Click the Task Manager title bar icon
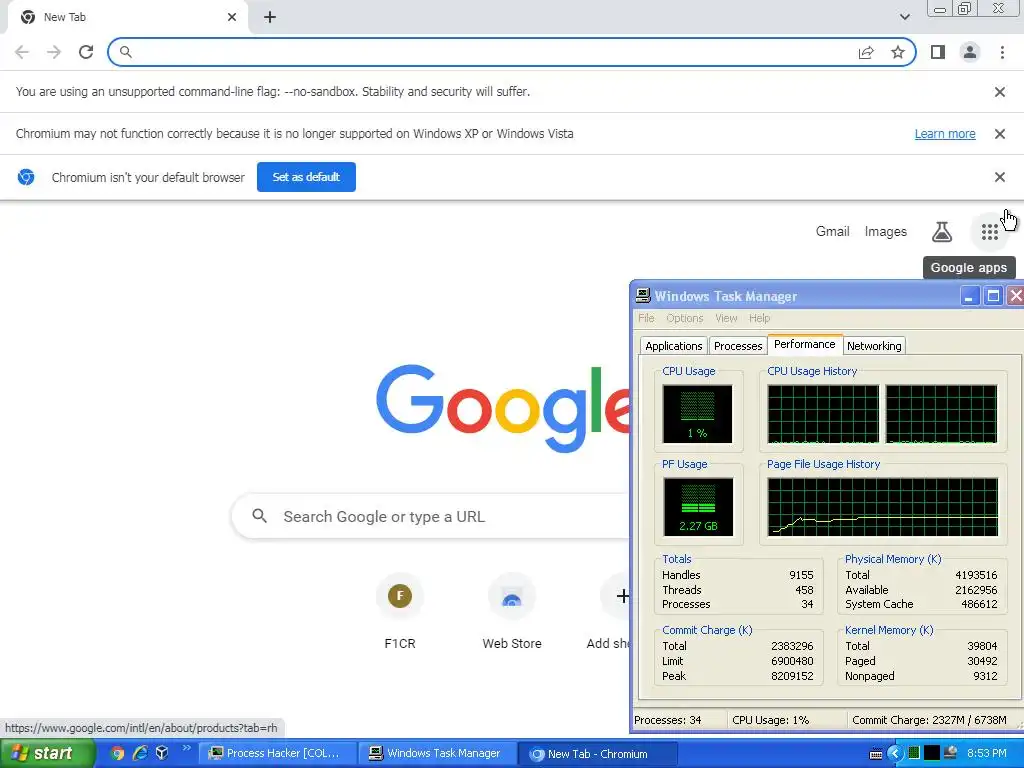The height and width of the screenshot is (768, 1024). click(643, 296)
